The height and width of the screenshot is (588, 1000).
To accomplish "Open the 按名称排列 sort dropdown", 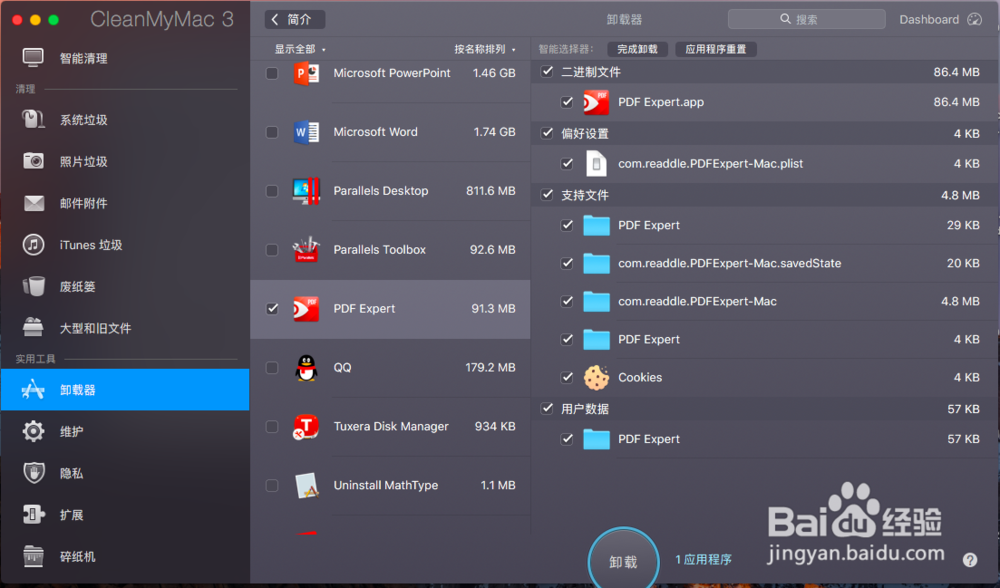I will 485,49.
